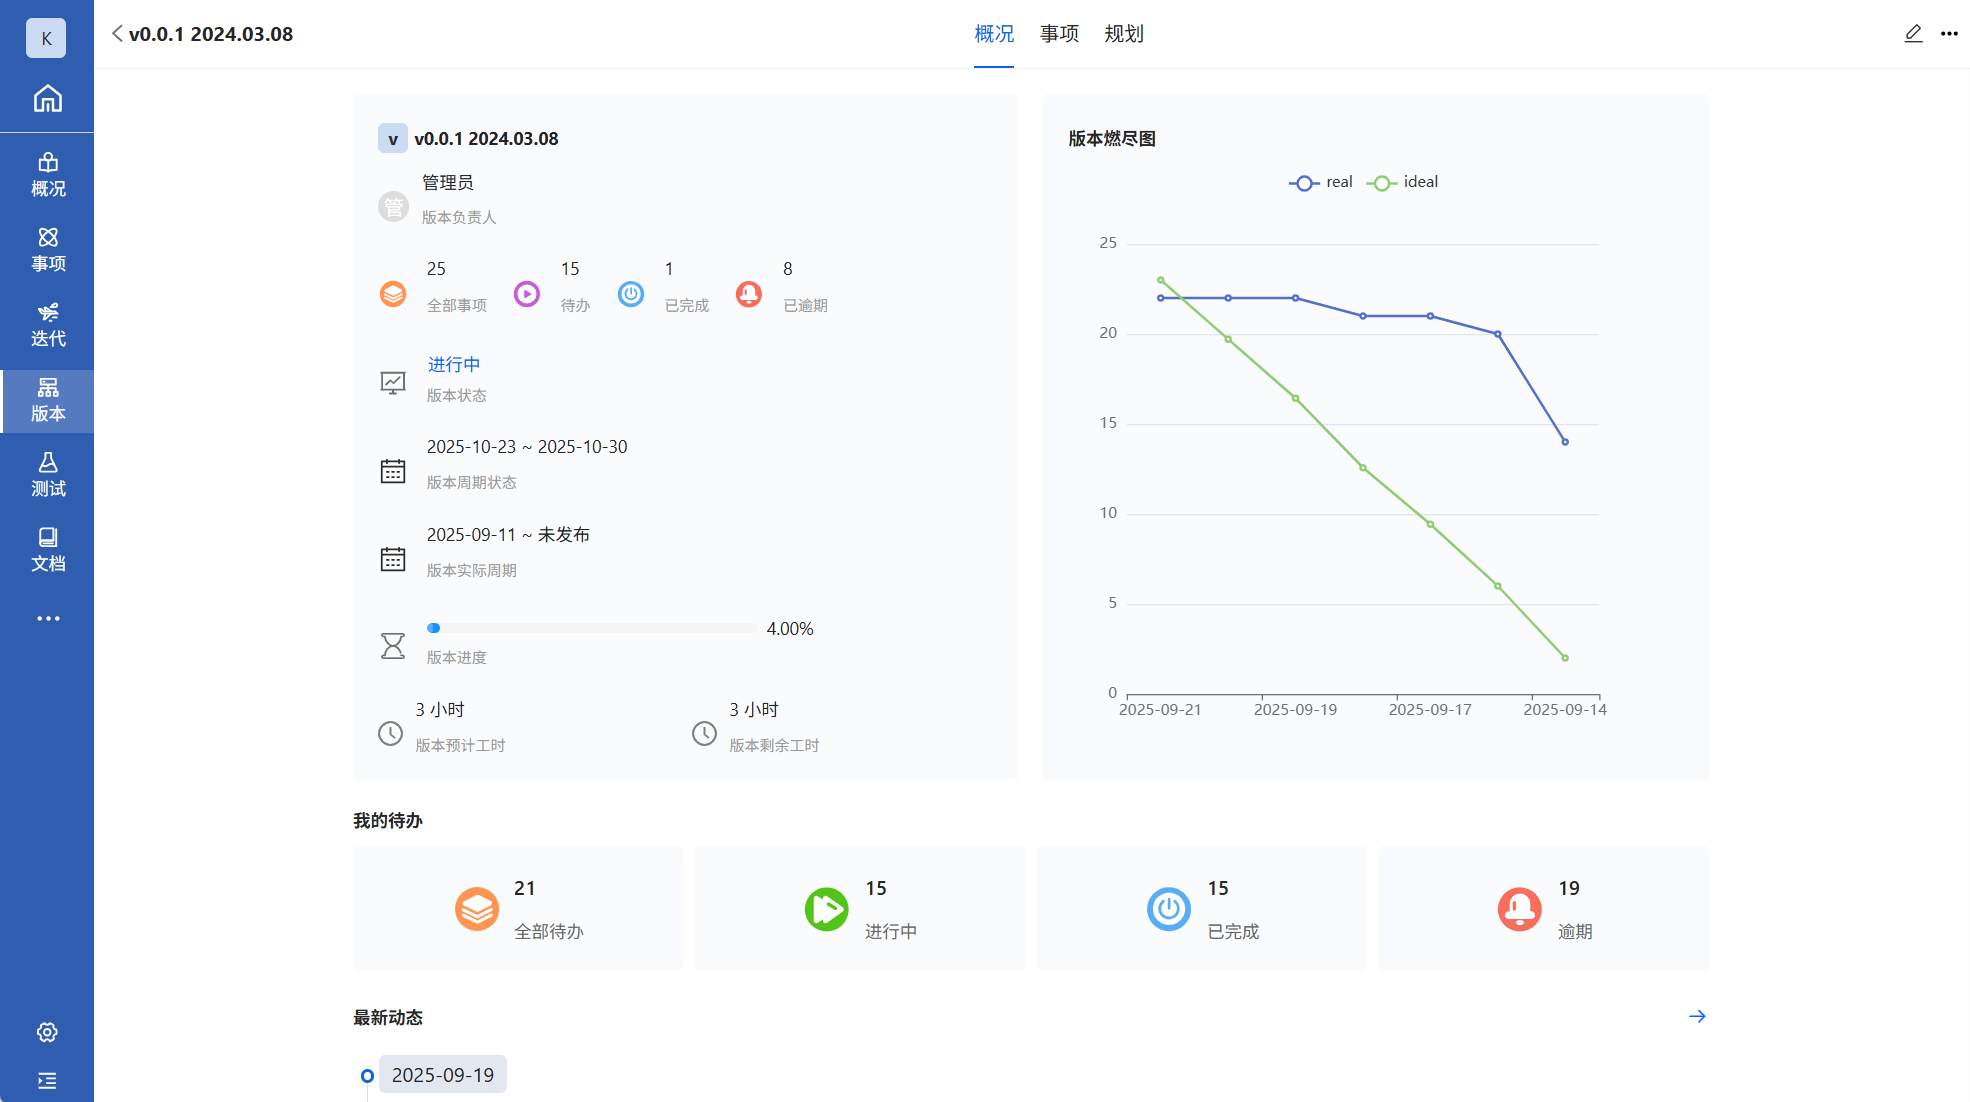Click the edit pencil icon
The width and height of the screenshot is (1970, 1102).
(x=1913, y=33)
